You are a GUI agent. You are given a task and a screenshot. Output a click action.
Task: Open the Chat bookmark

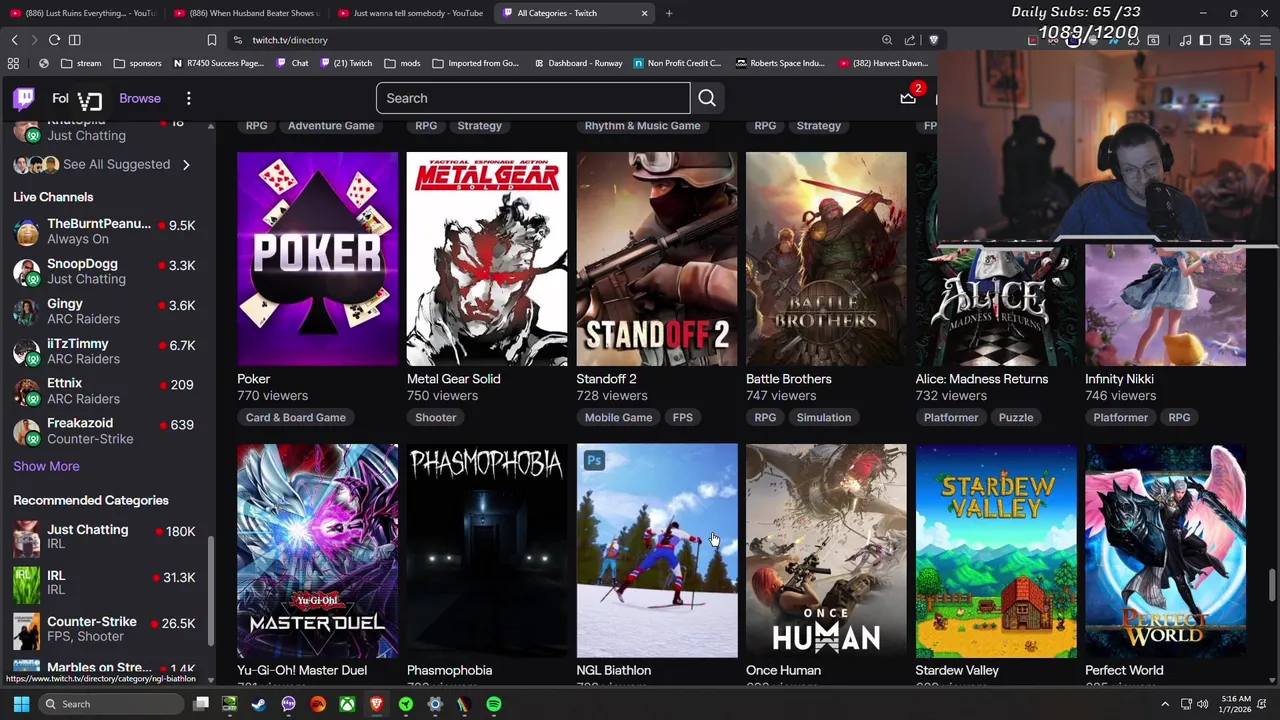tap(292, 63)
